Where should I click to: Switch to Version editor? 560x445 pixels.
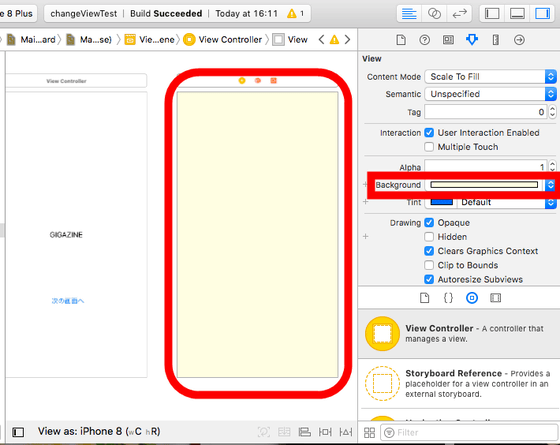pyautogui.click(x=459, y=14)
